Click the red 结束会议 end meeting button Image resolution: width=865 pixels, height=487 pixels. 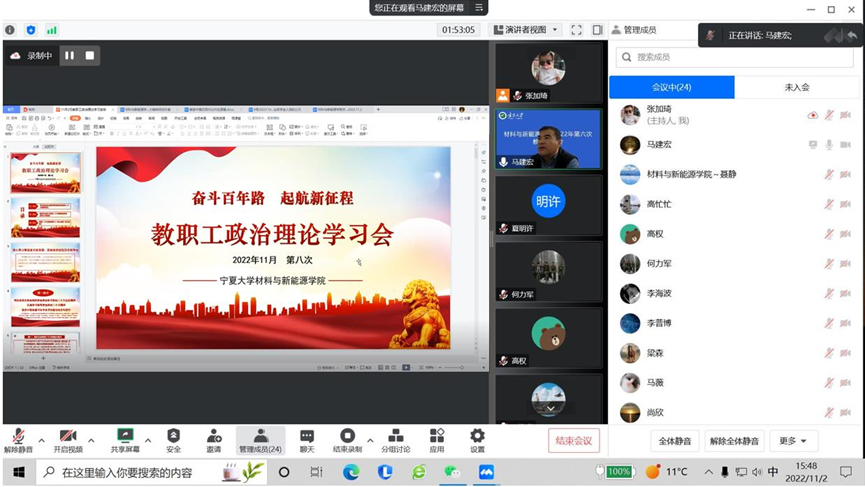pos(574,441)
